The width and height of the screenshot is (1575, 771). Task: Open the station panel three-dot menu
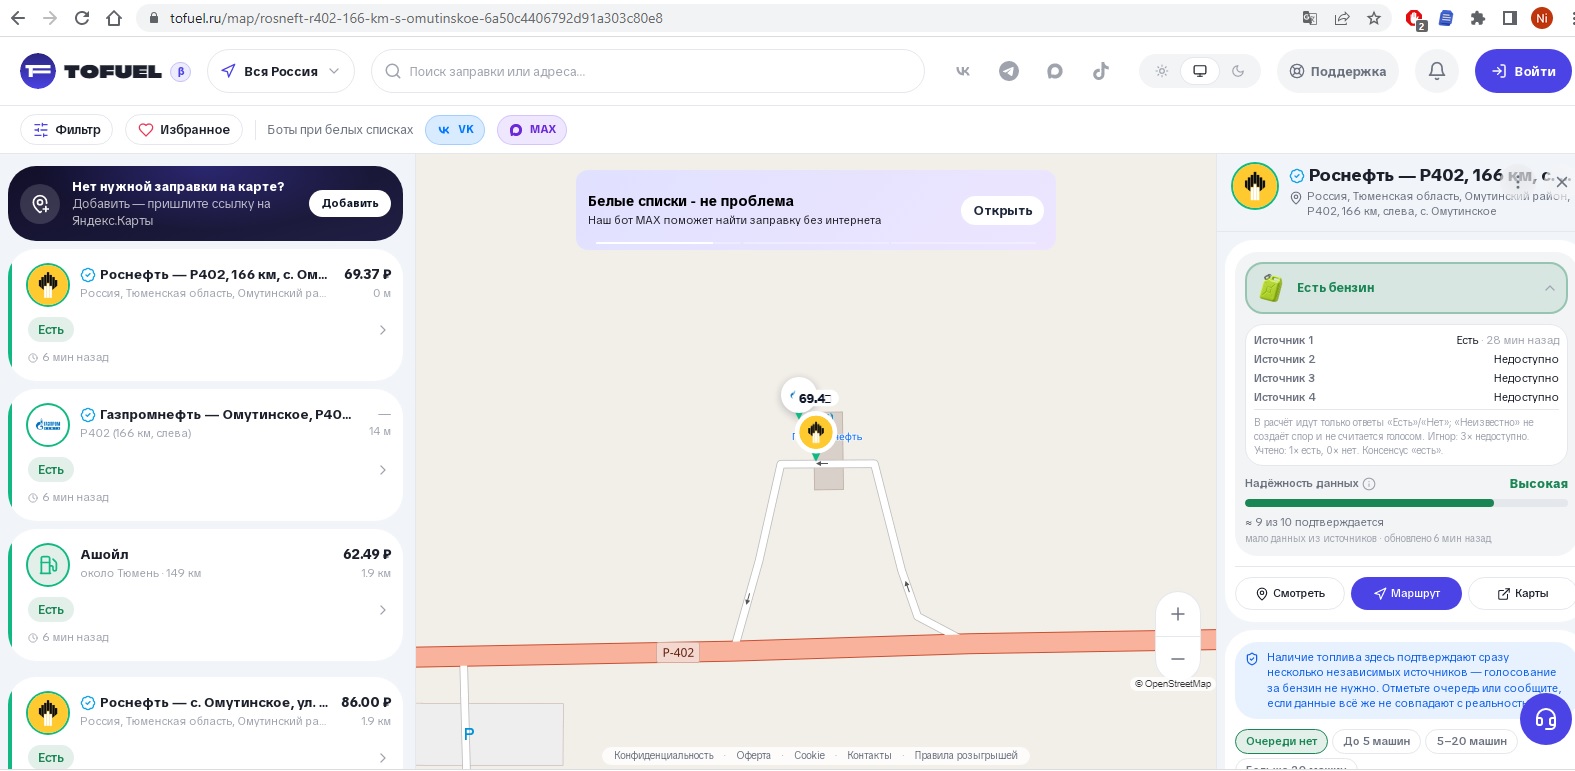(1519, 181)
